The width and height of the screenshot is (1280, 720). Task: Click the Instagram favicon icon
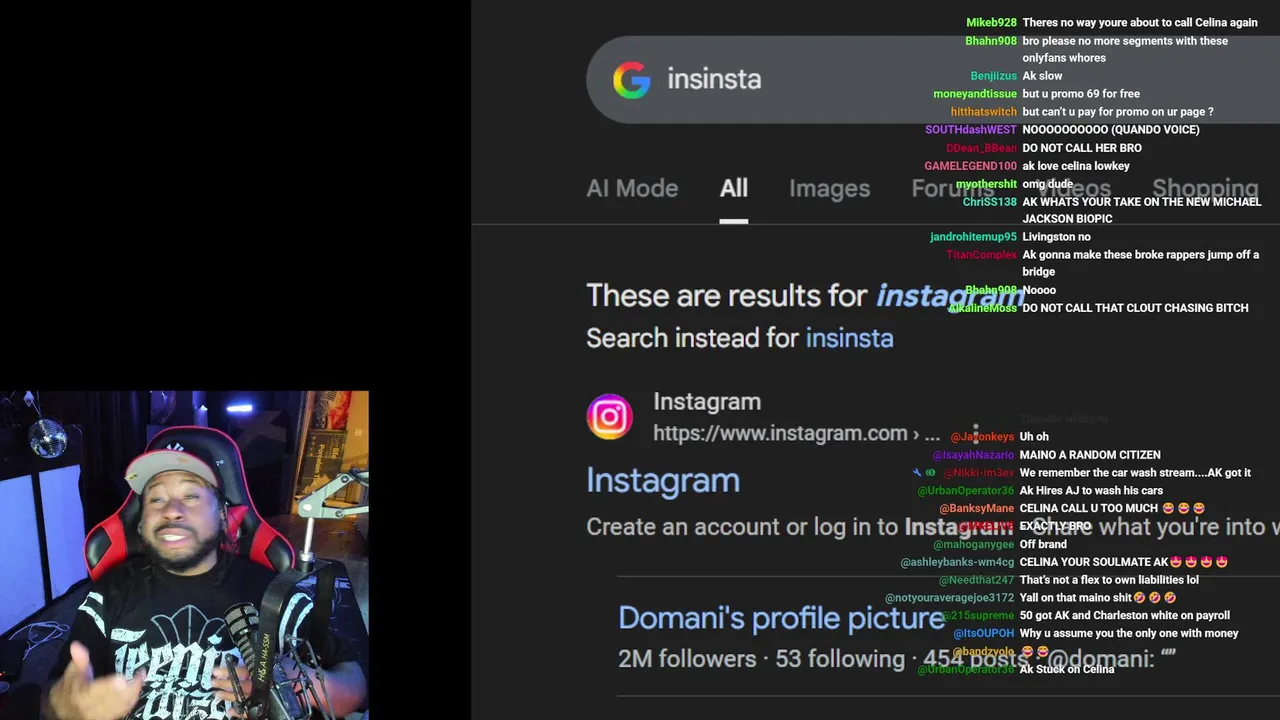[609, 417]
